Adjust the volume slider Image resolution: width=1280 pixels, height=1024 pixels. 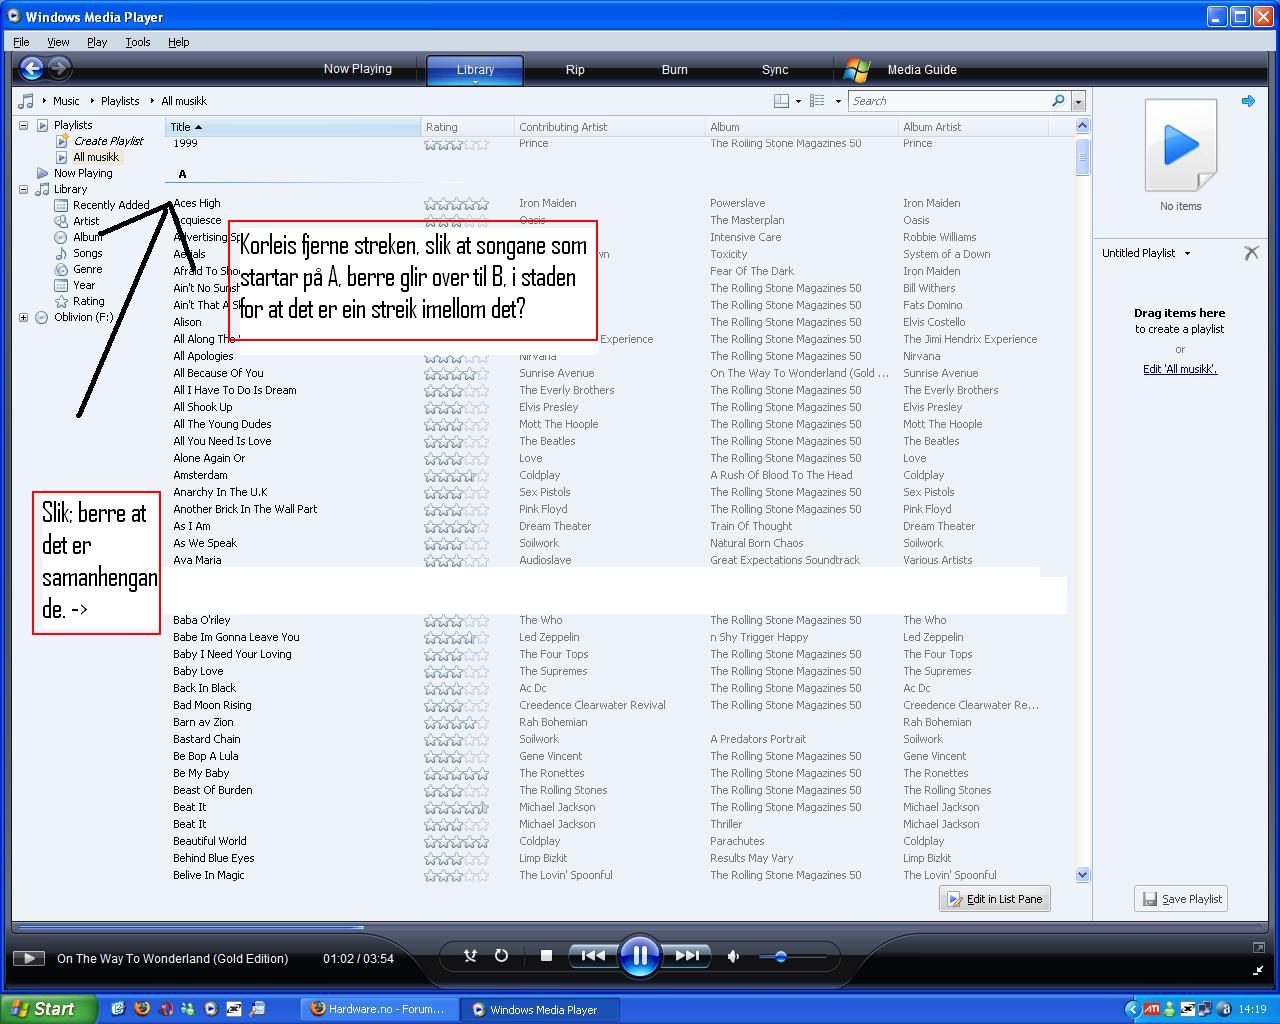(x=792, y=957)
